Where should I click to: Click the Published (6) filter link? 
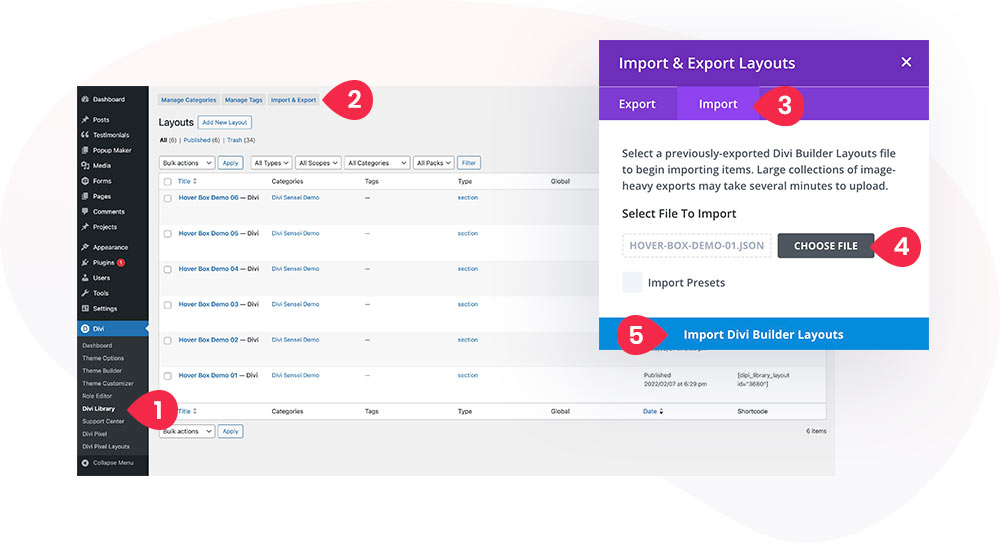(202, 140)
